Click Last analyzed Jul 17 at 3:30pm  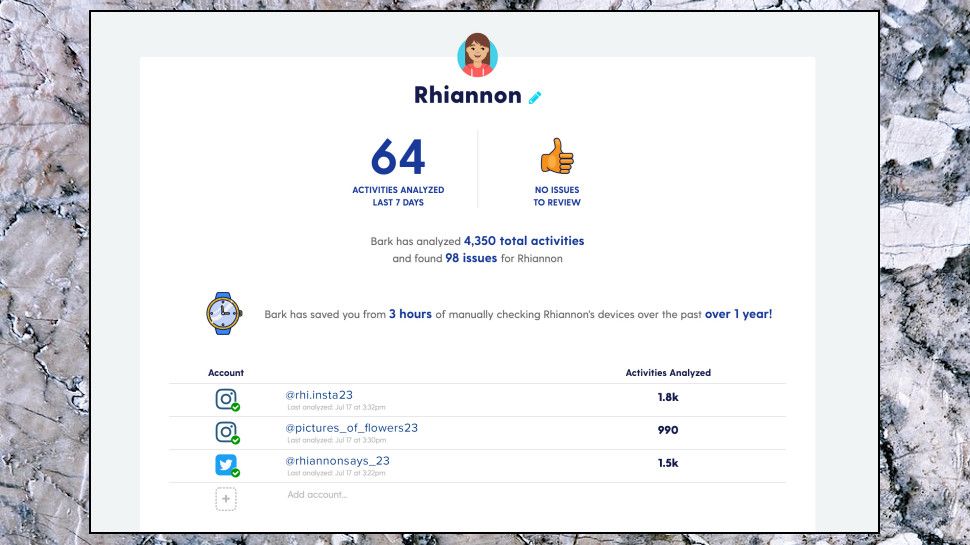[337, 440]
